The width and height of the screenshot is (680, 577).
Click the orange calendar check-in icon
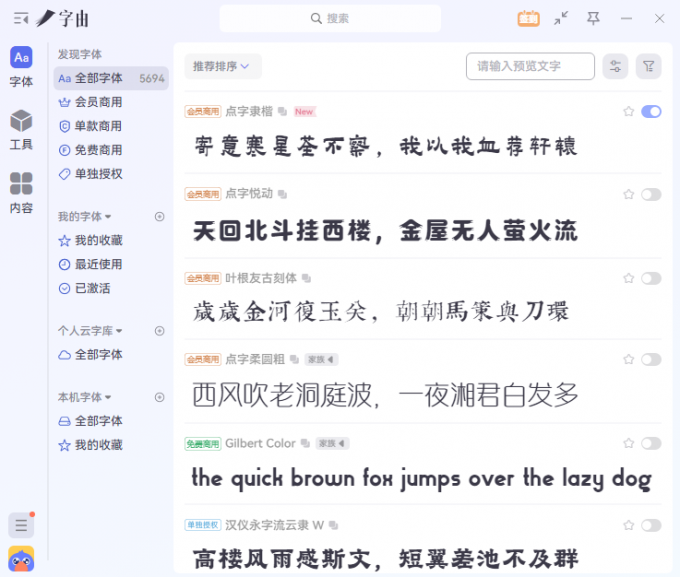[528, 19]
